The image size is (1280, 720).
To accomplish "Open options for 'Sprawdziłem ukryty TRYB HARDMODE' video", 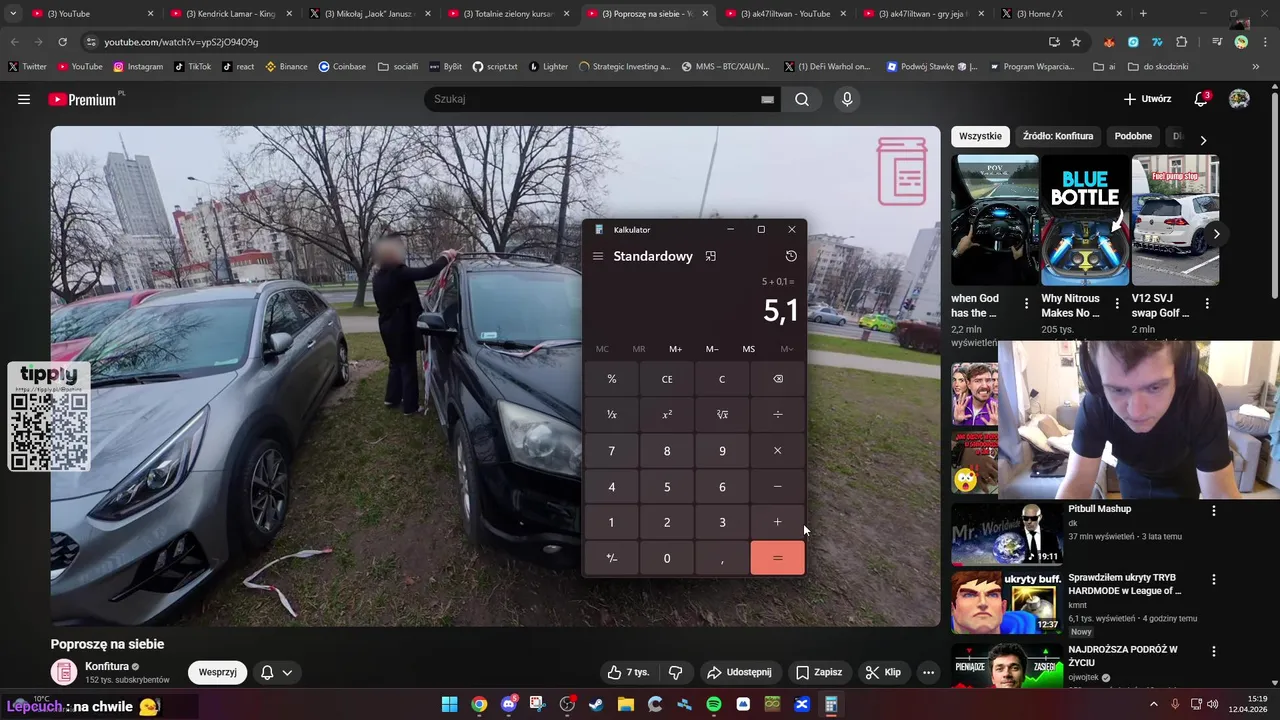I will [x=1214, y=580].
